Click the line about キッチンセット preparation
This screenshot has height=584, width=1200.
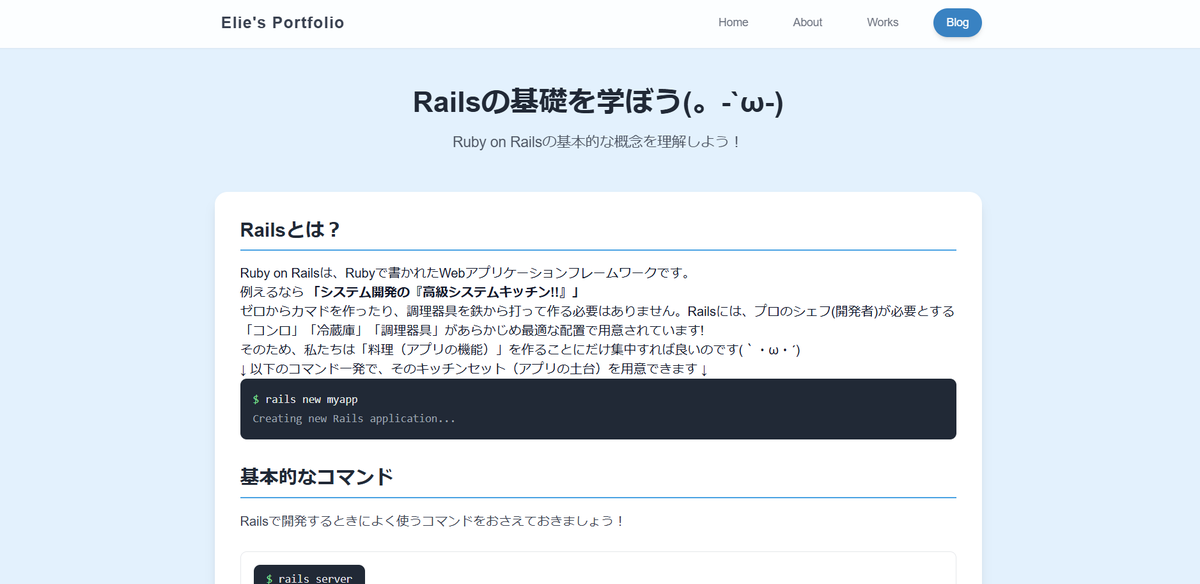[x=474, y=368]
